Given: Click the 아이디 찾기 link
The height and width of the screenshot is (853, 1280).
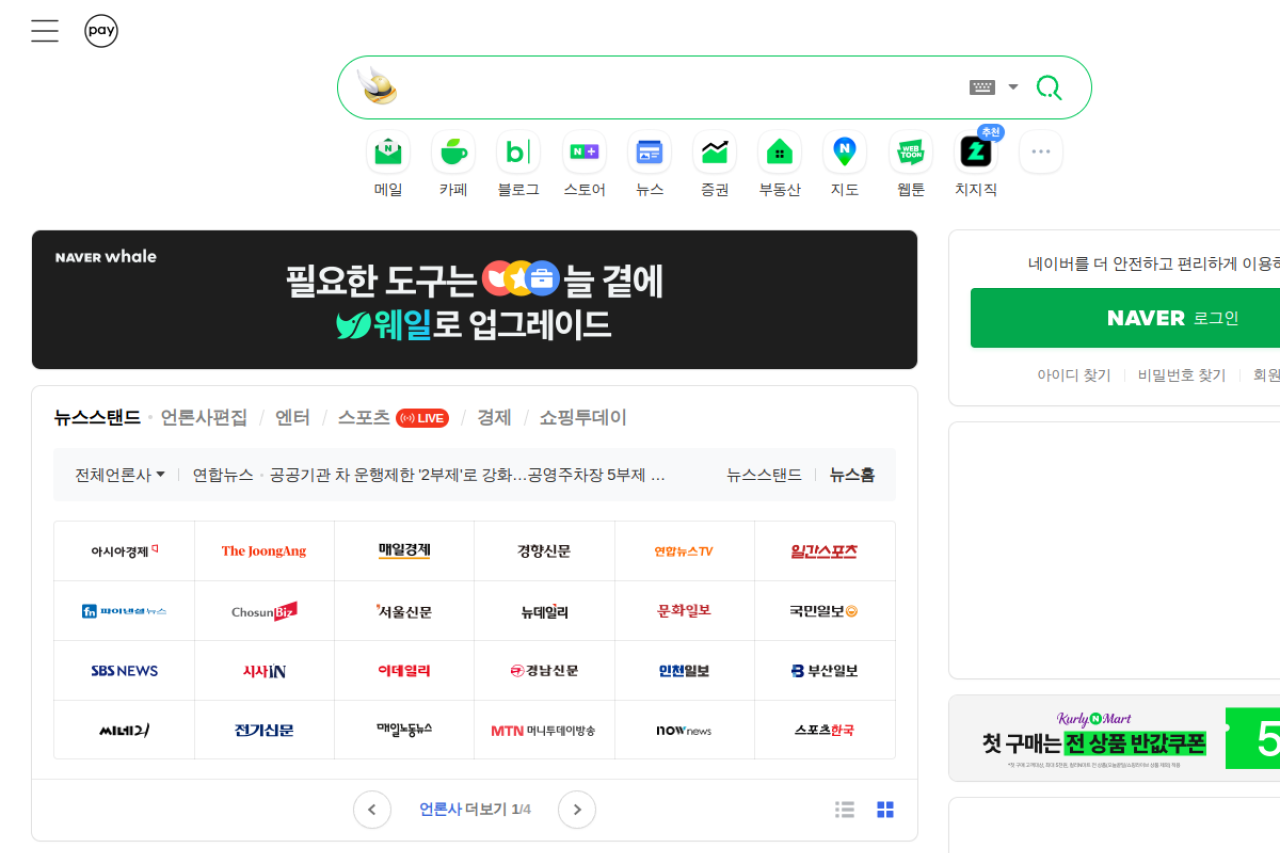Looking at the screenshot, I should (x=1074, y=375).
